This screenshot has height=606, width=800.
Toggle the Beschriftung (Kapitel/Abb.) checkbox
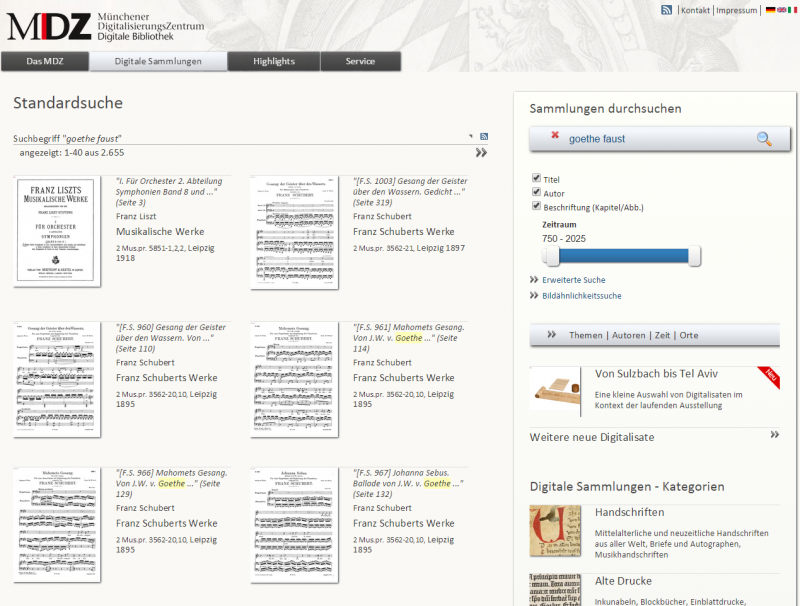536,206
